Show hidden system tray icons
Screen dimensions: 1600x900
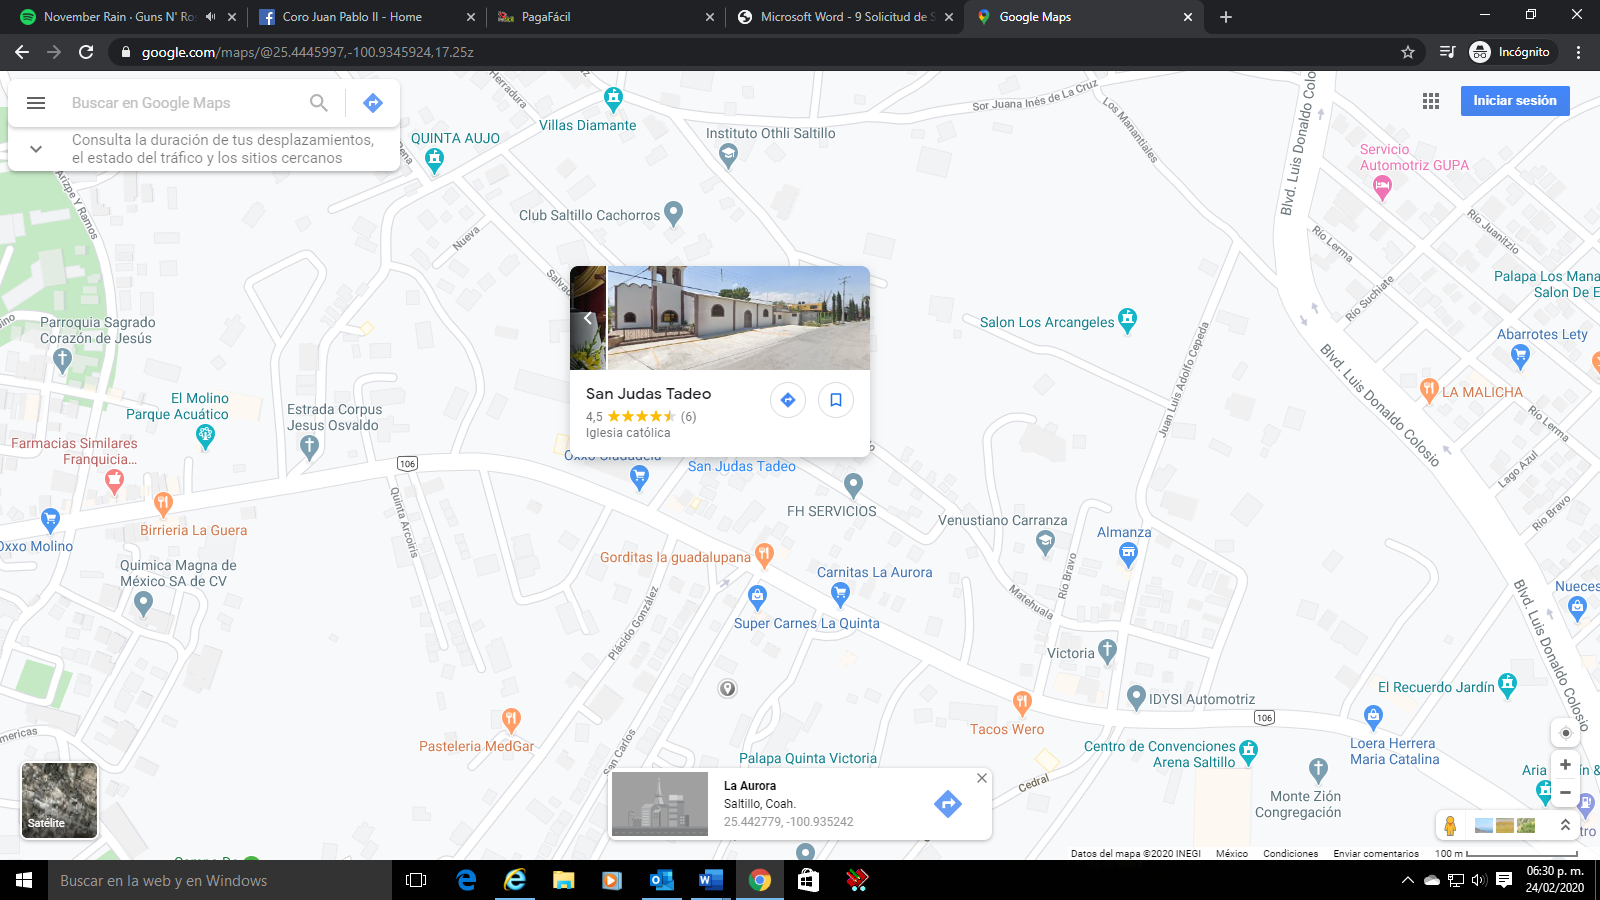pos(1408,881)
